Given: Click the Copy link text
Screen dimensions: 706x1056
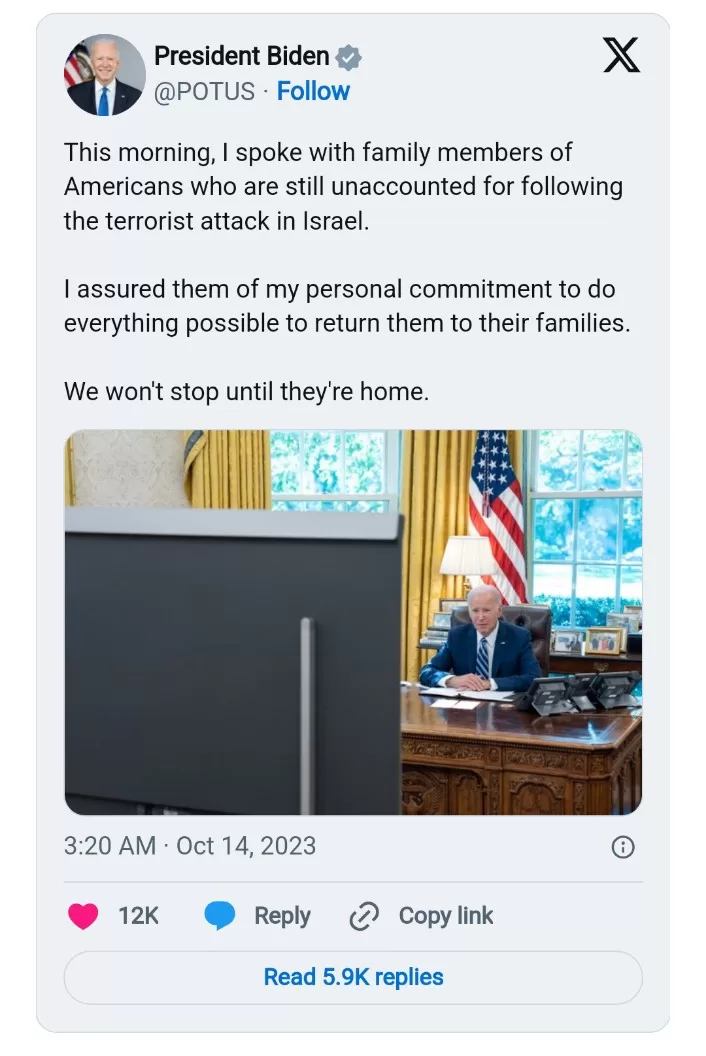Looking at the screenshot, I should [x=446, y=916].
